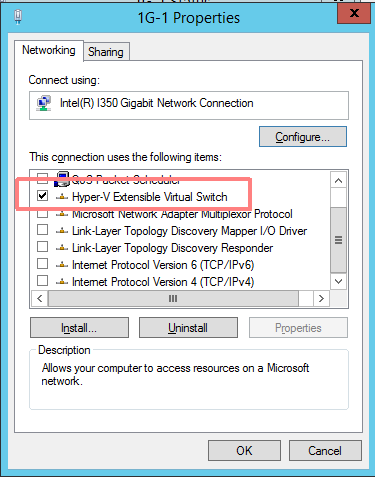Open the grayed-out Properties button
375x477 pixels.
pos(298,328)
